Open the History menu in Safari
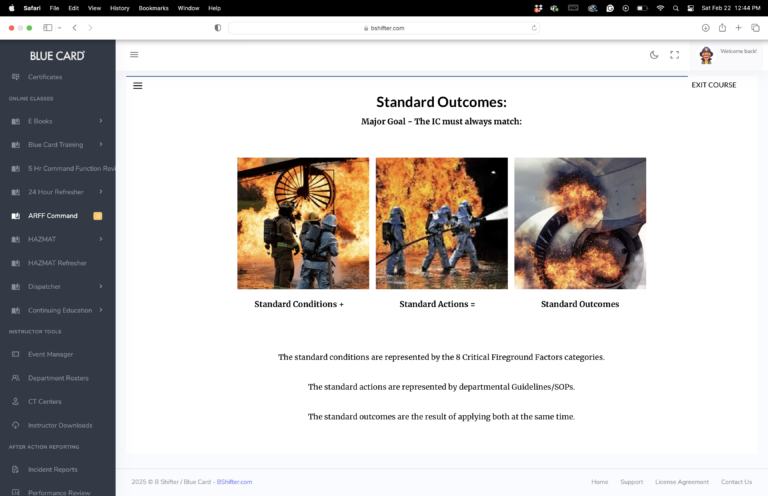 (120, 8)
